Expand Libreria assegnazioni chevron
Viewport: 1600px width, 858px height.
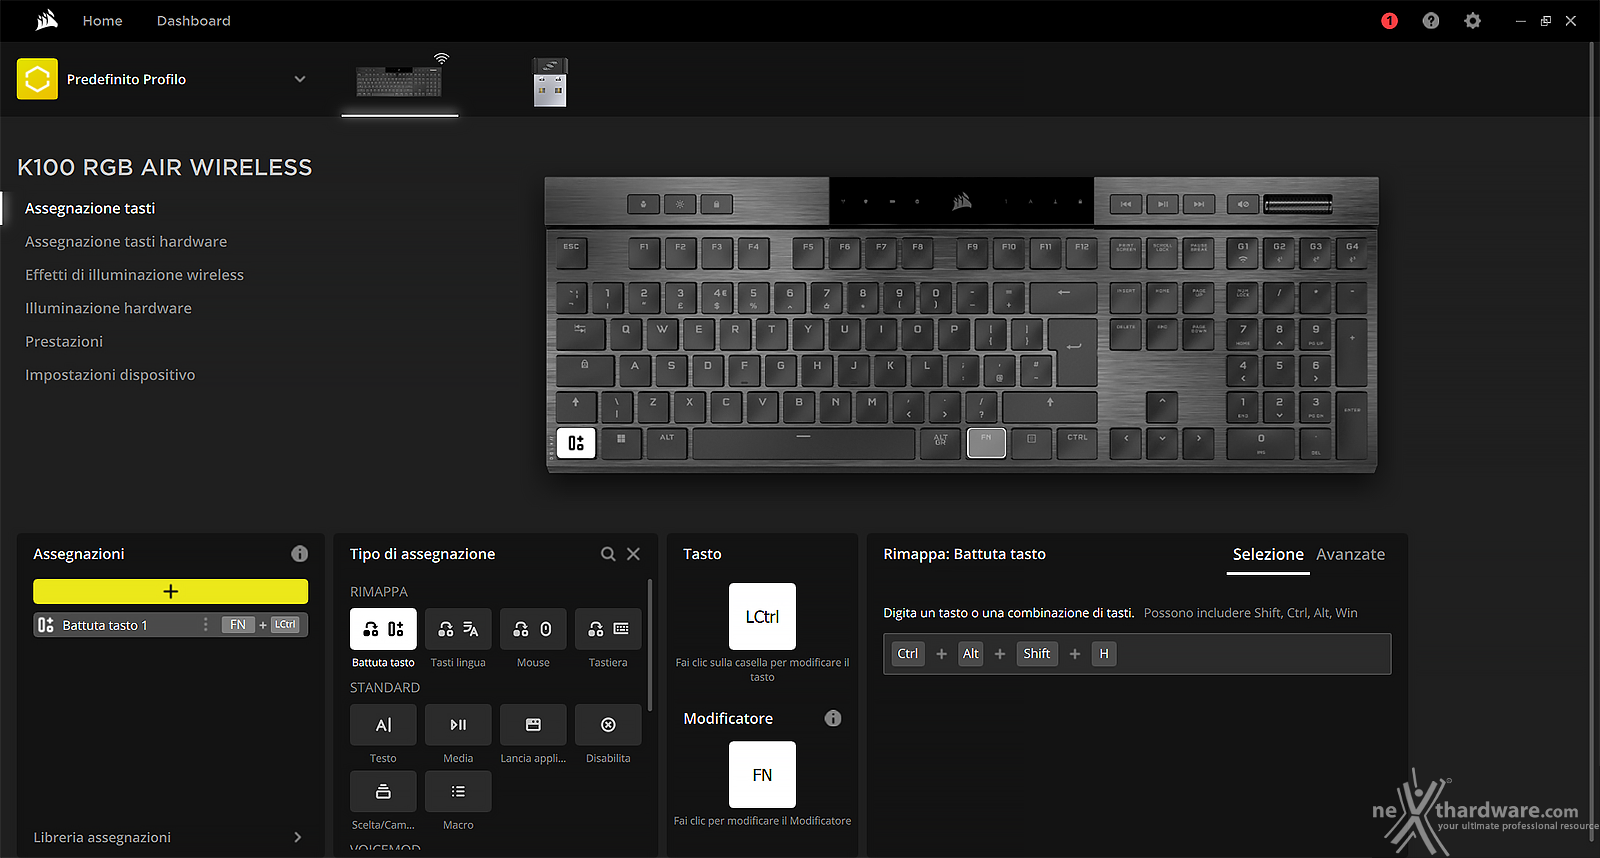(x=297, y=837)
